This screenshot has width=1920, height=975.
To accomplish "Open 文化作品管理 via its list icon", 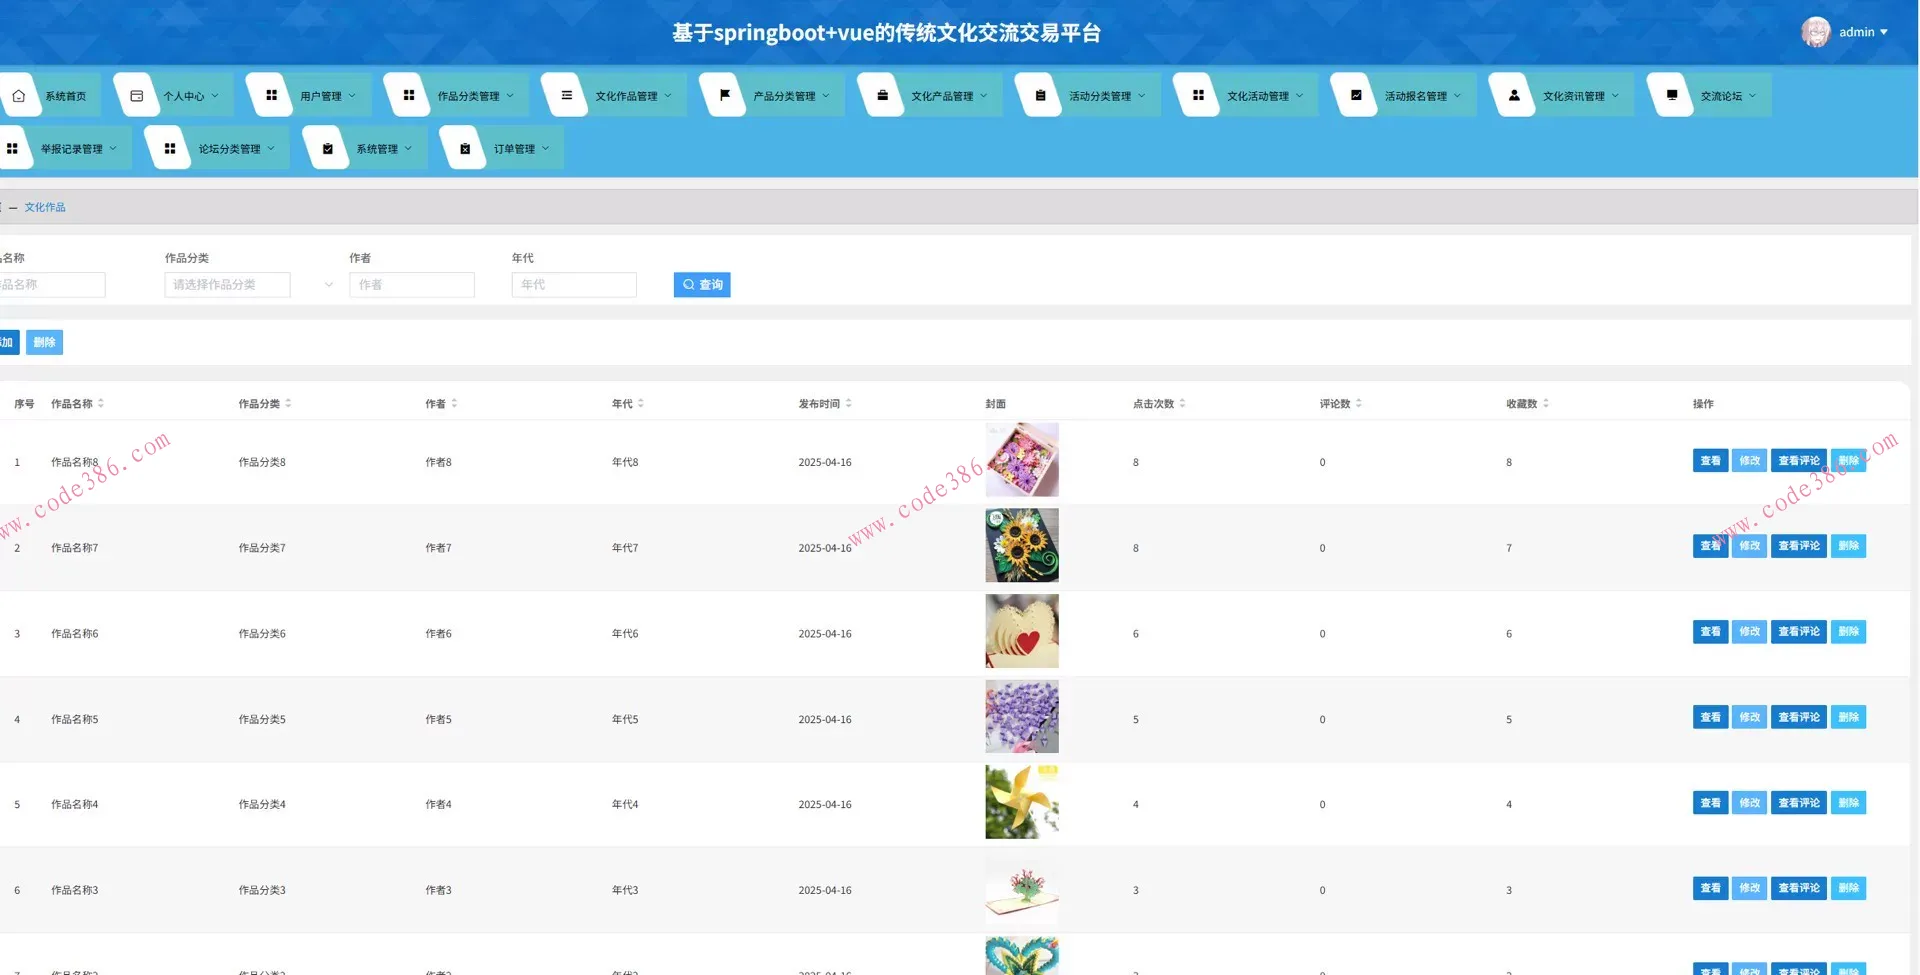I will point(566,94).
